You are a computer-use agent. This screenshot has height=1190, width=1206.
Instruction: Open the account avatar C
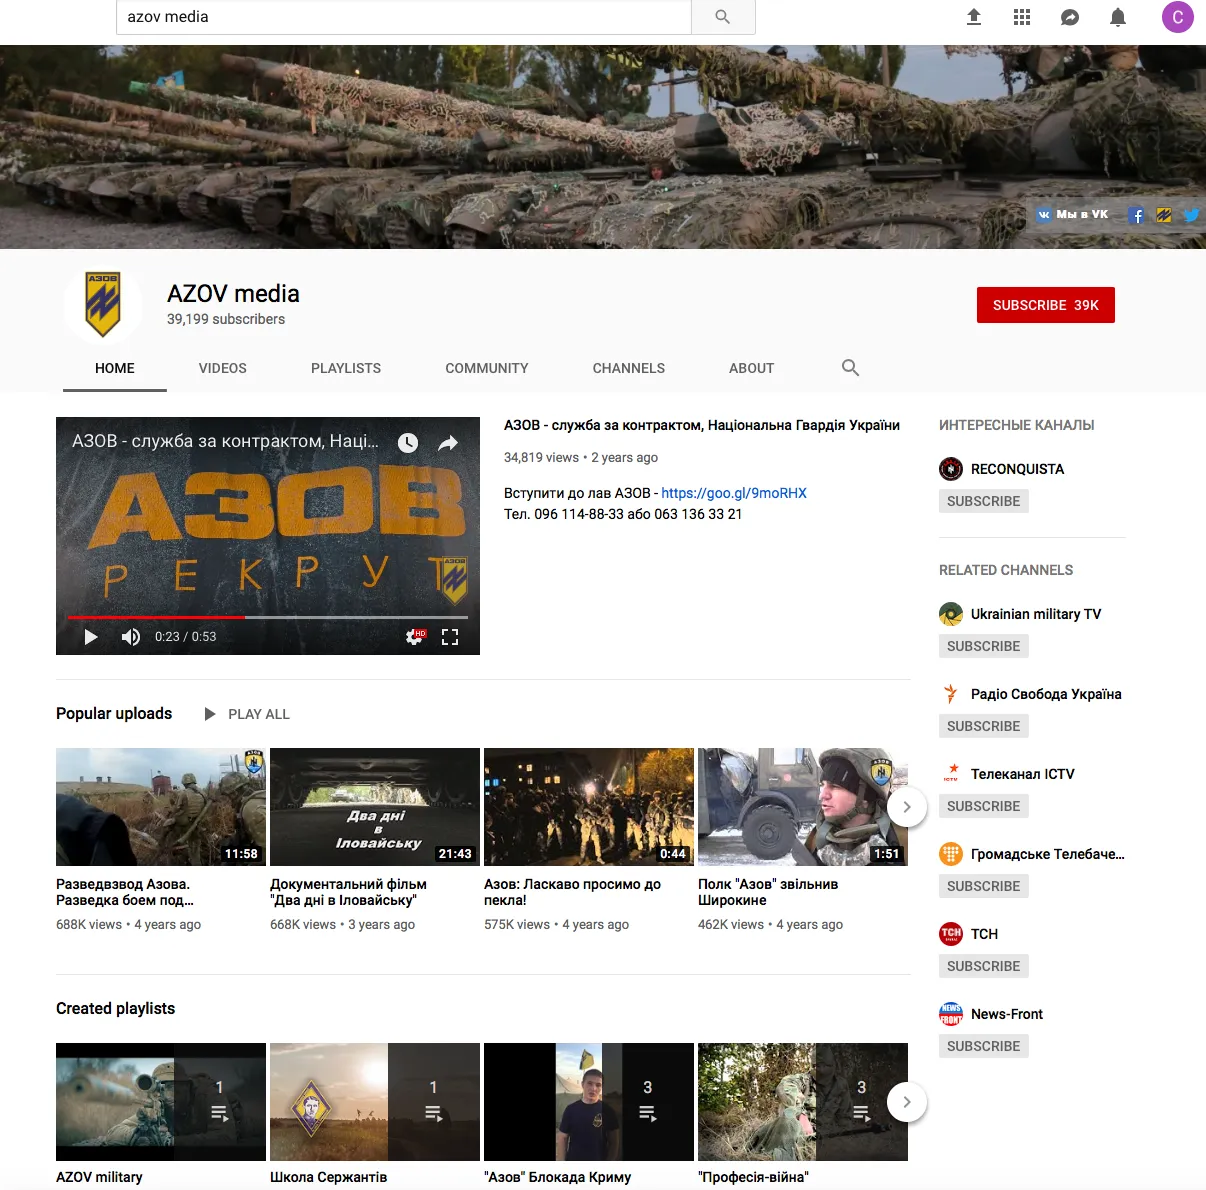[x=1178, y=17]
